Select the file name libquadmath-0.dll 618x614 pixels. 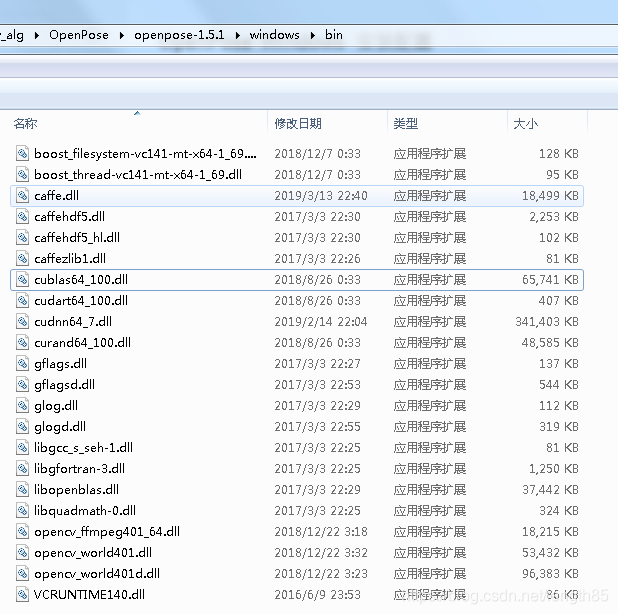85,510
